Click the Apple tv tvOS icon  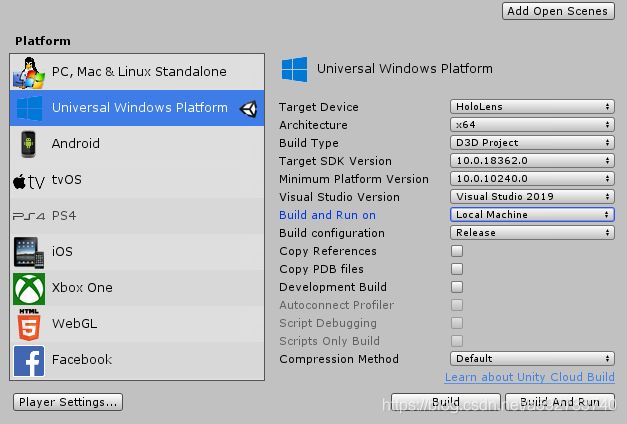click(29, 182)
